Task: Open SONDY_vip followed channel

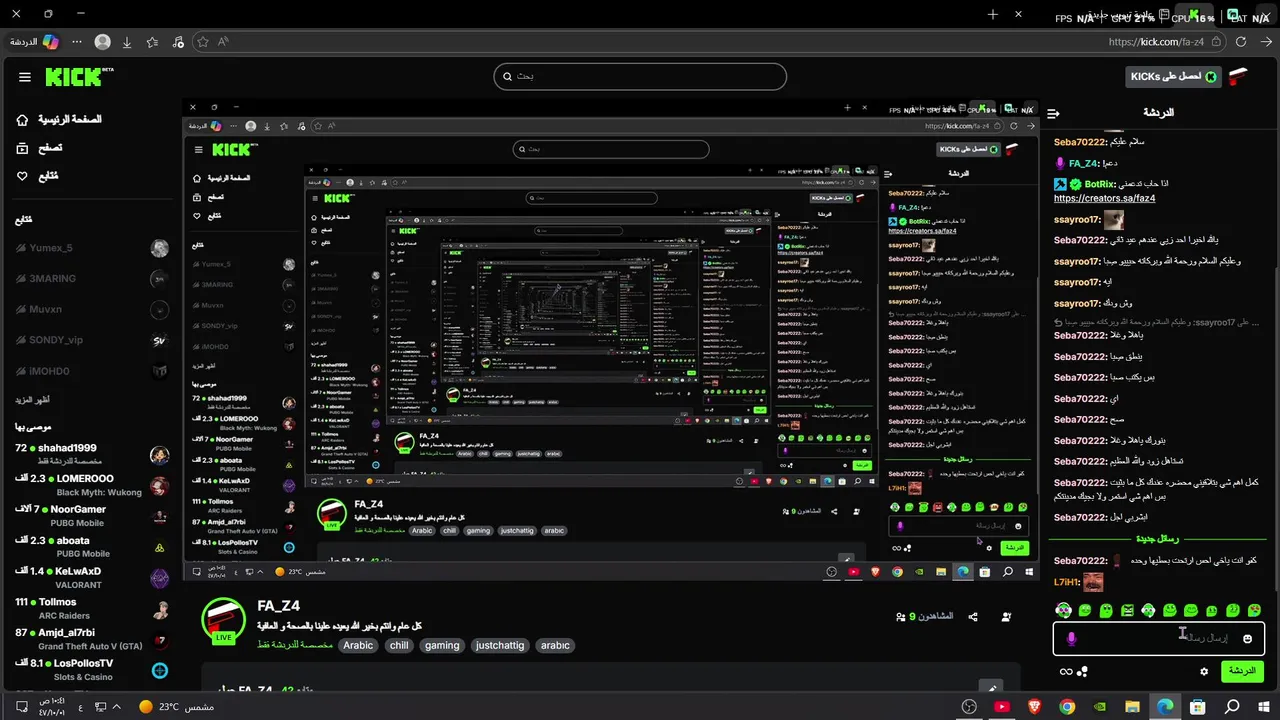Action: [92, 341]
